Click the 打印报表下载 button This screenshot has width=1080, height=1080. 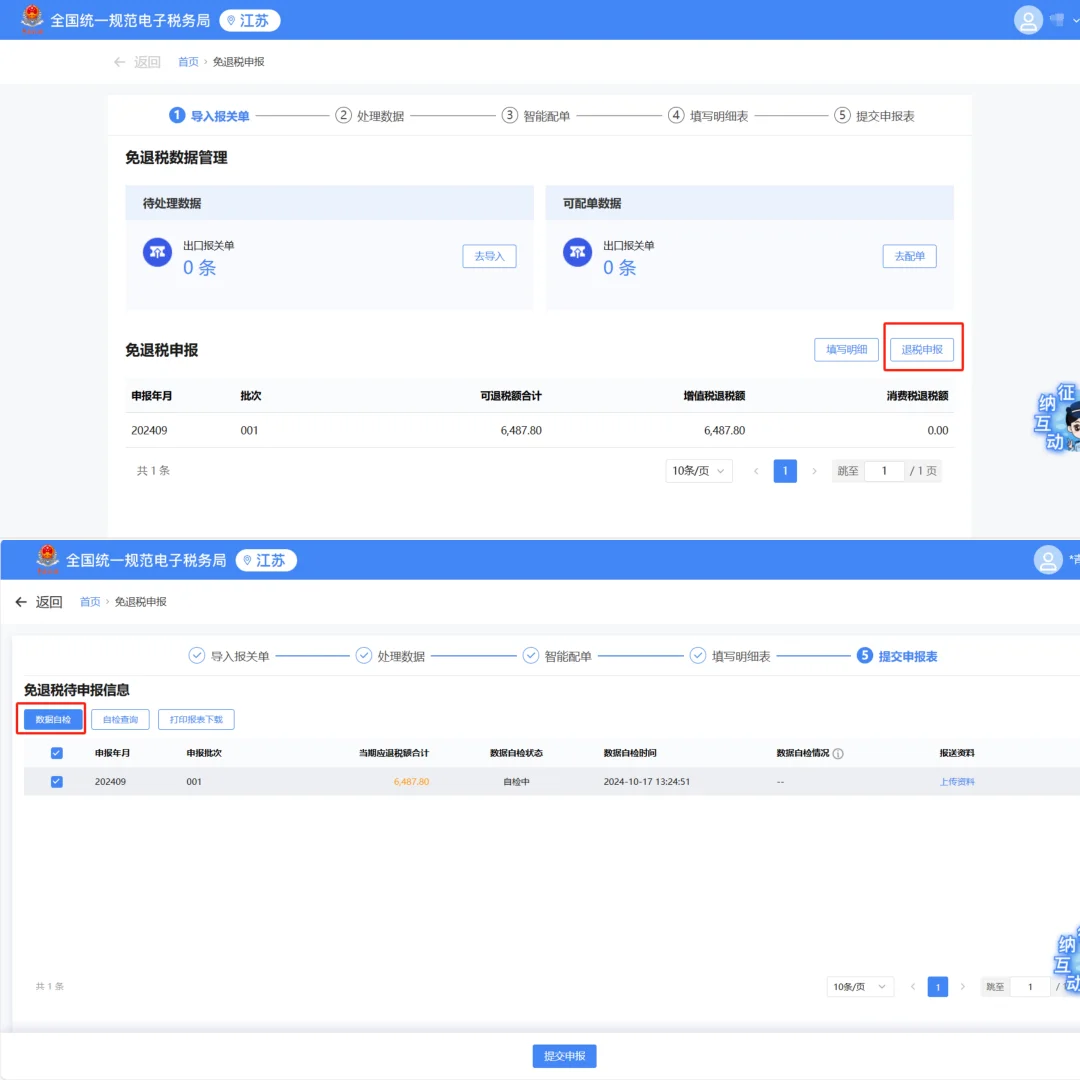pyautogui.click(x=196, y=719)
